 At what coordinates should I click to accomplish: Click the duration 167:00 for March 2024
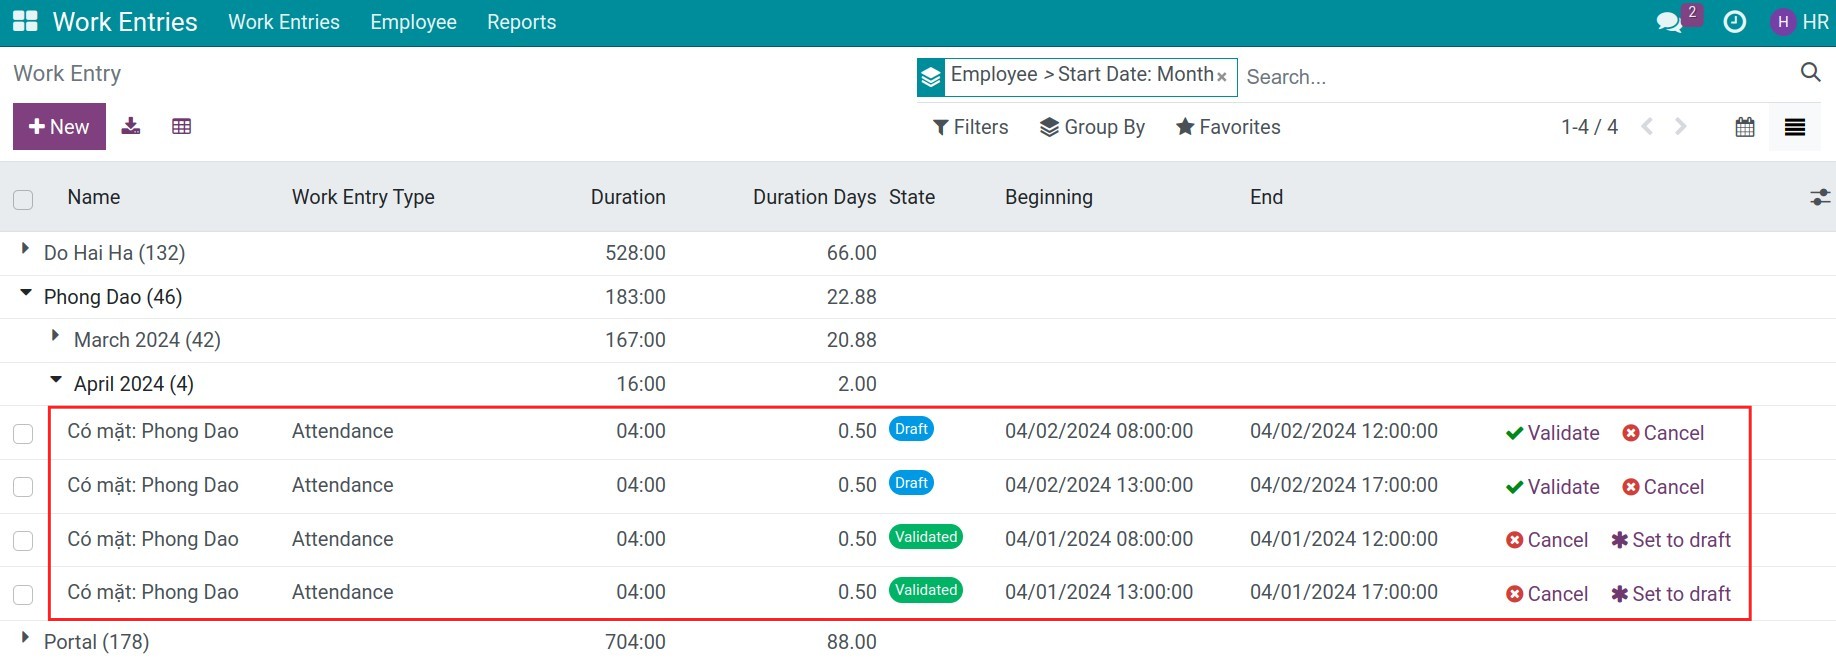(635, 340)
